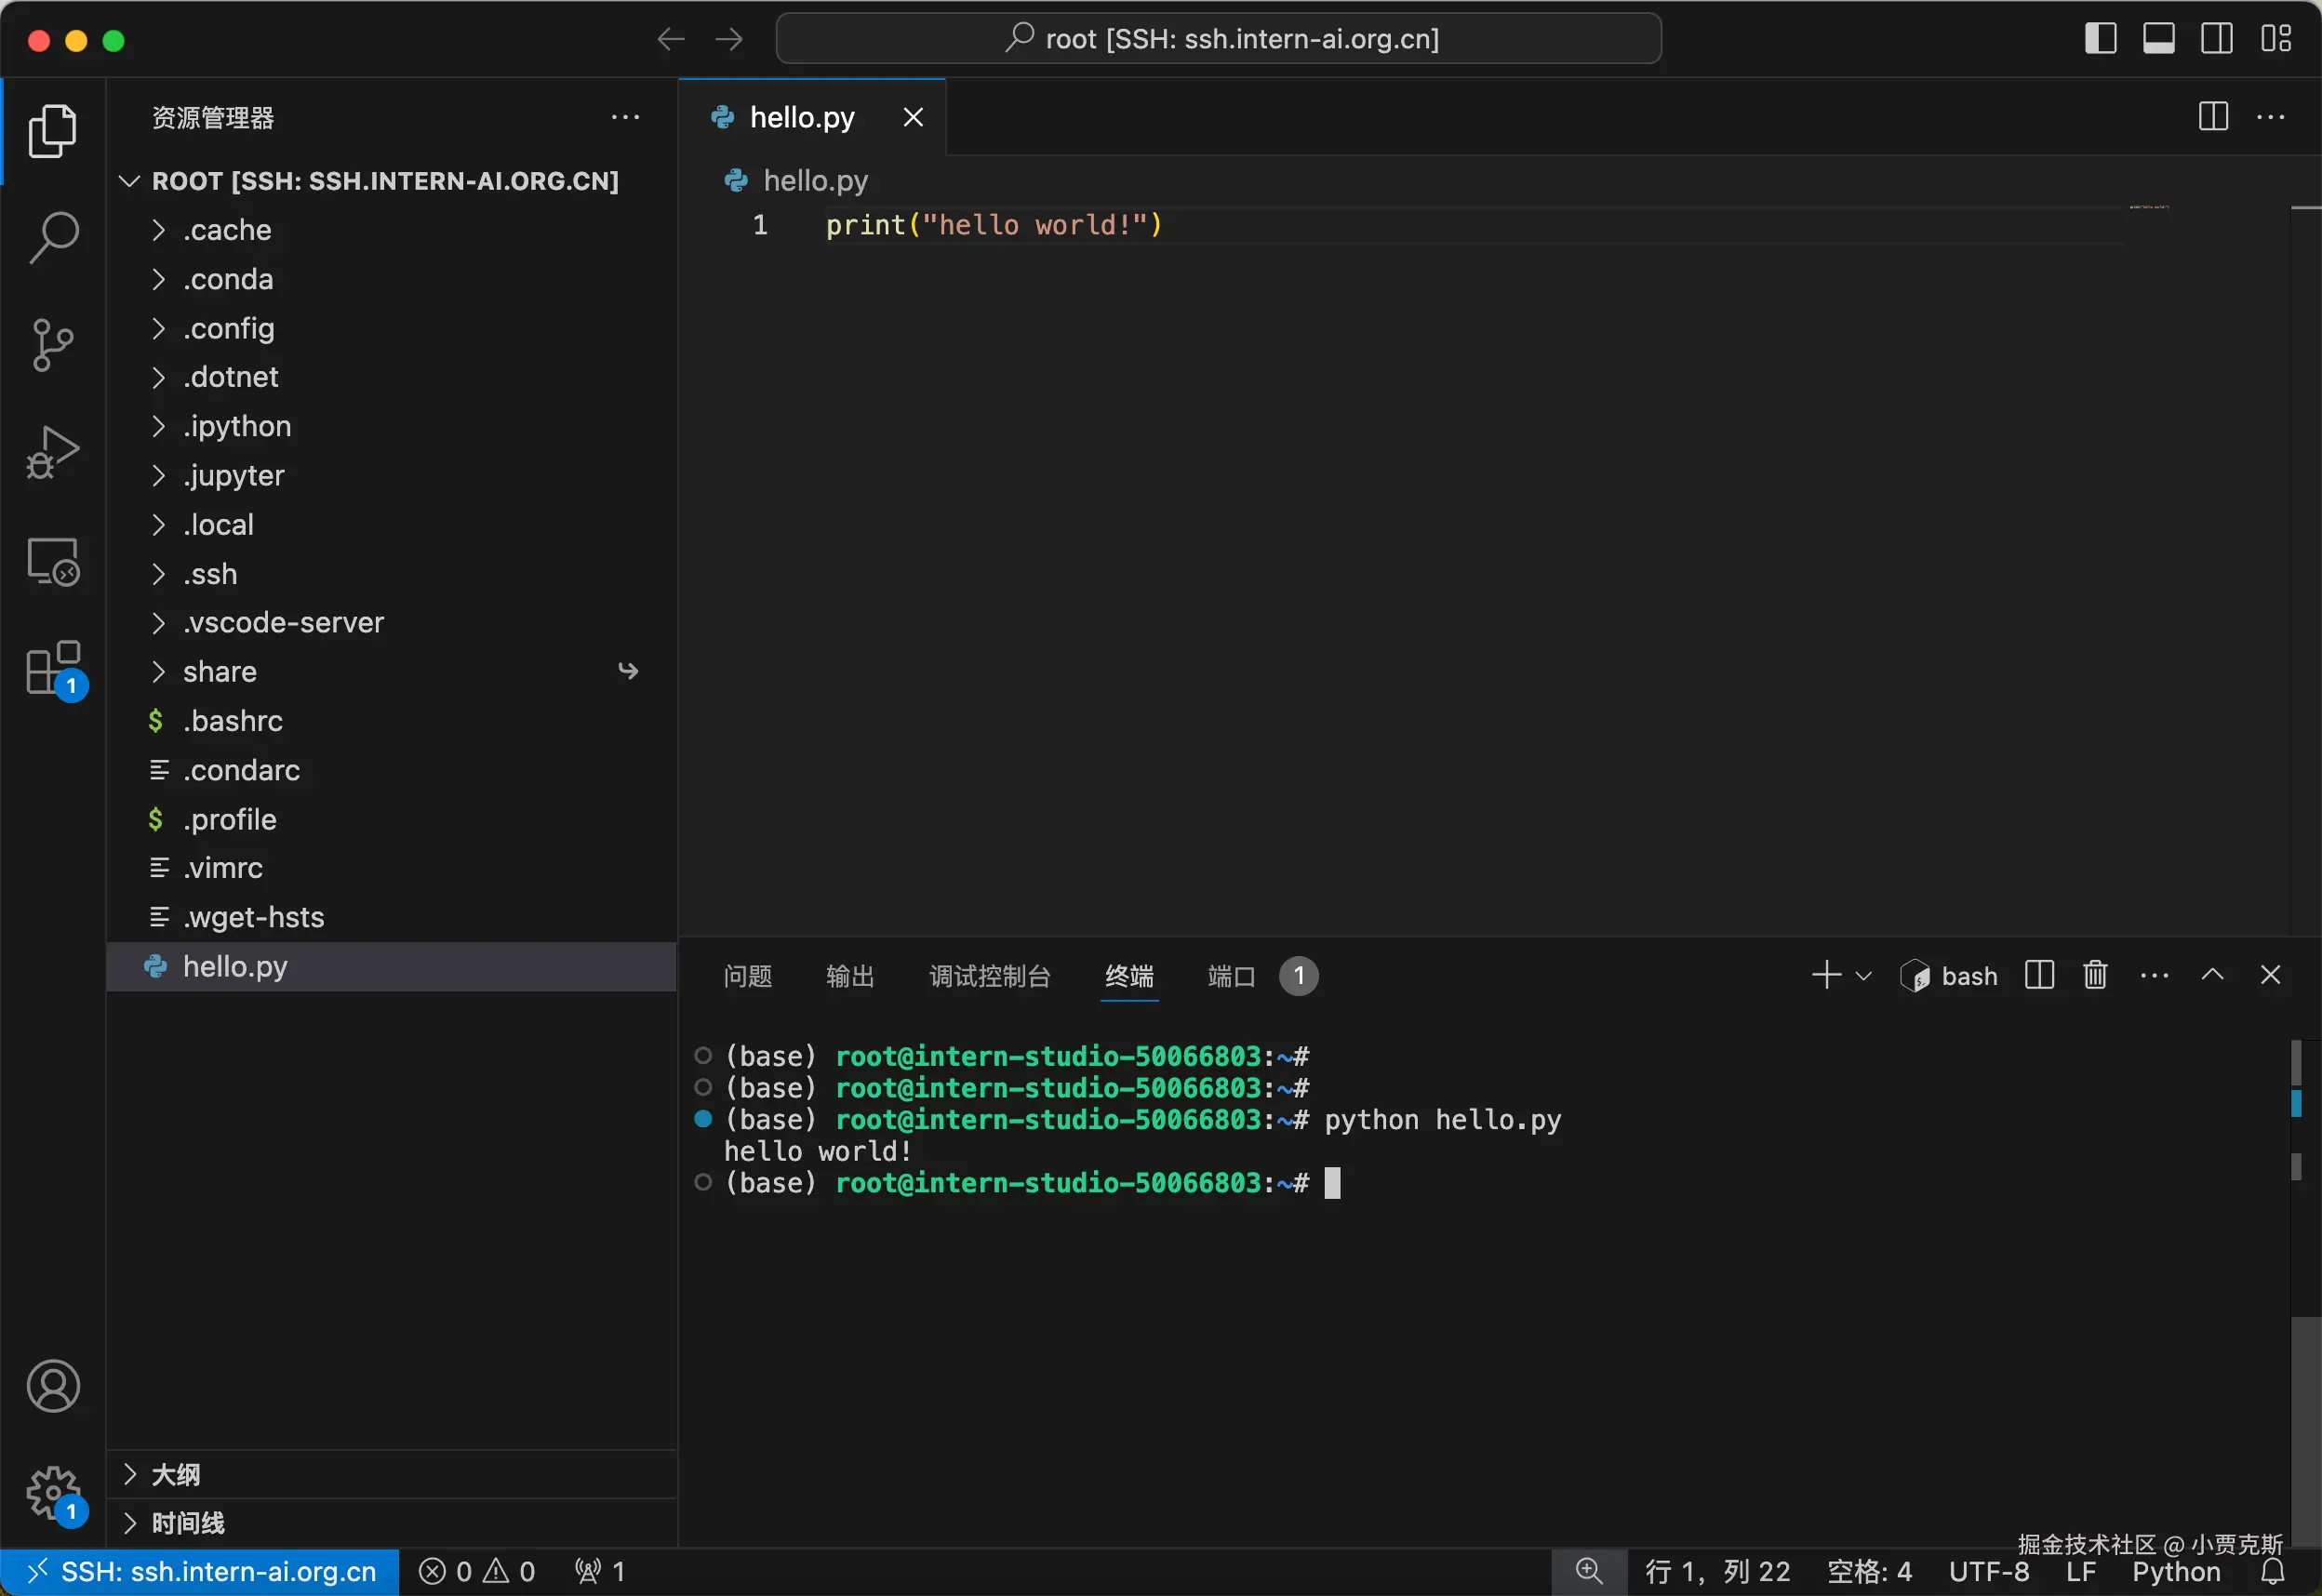
Task: Switch to the 问题 panel tab
Action: (747, 976)
